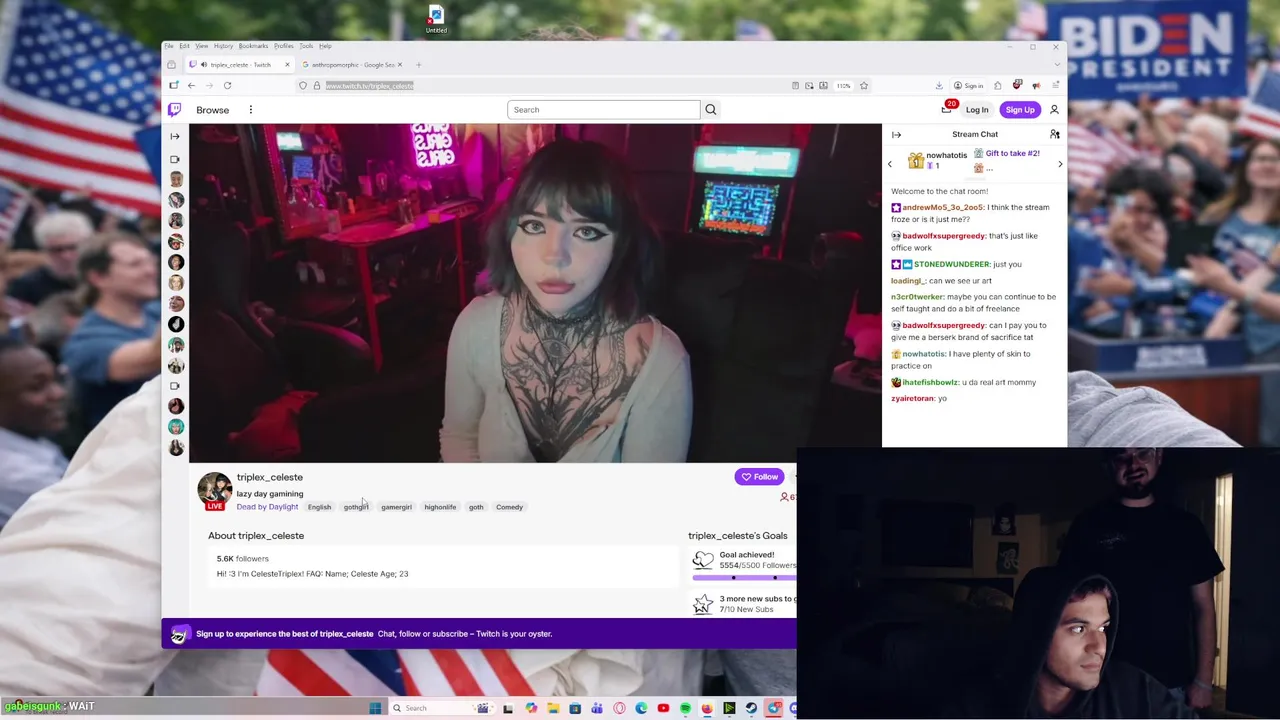Open the browser Bookmarks menu
The width and height of the screenshot is (1280, 720).
coord(253,46)
